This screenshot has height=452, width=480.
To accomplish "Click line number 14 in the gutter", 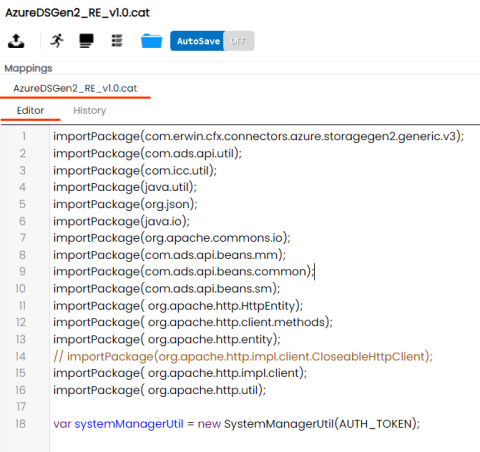I will 20,356.
